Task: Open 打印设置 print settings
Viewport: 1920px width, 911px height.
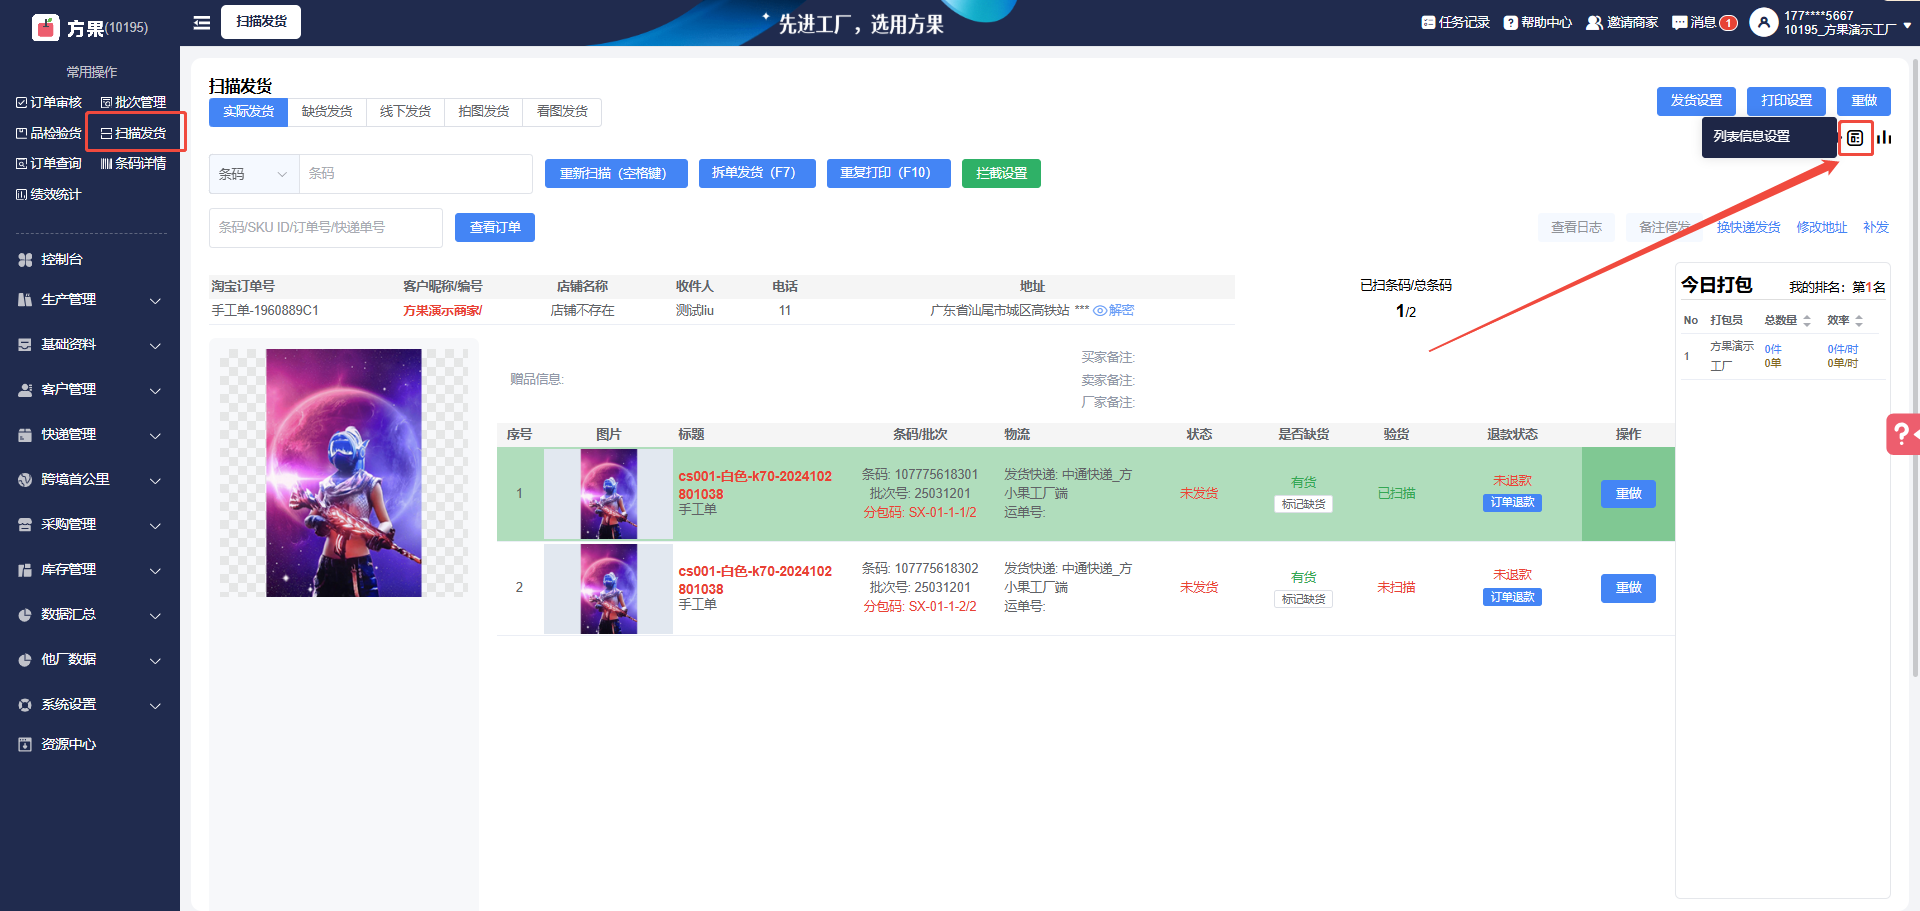Action: [1786, 101]
